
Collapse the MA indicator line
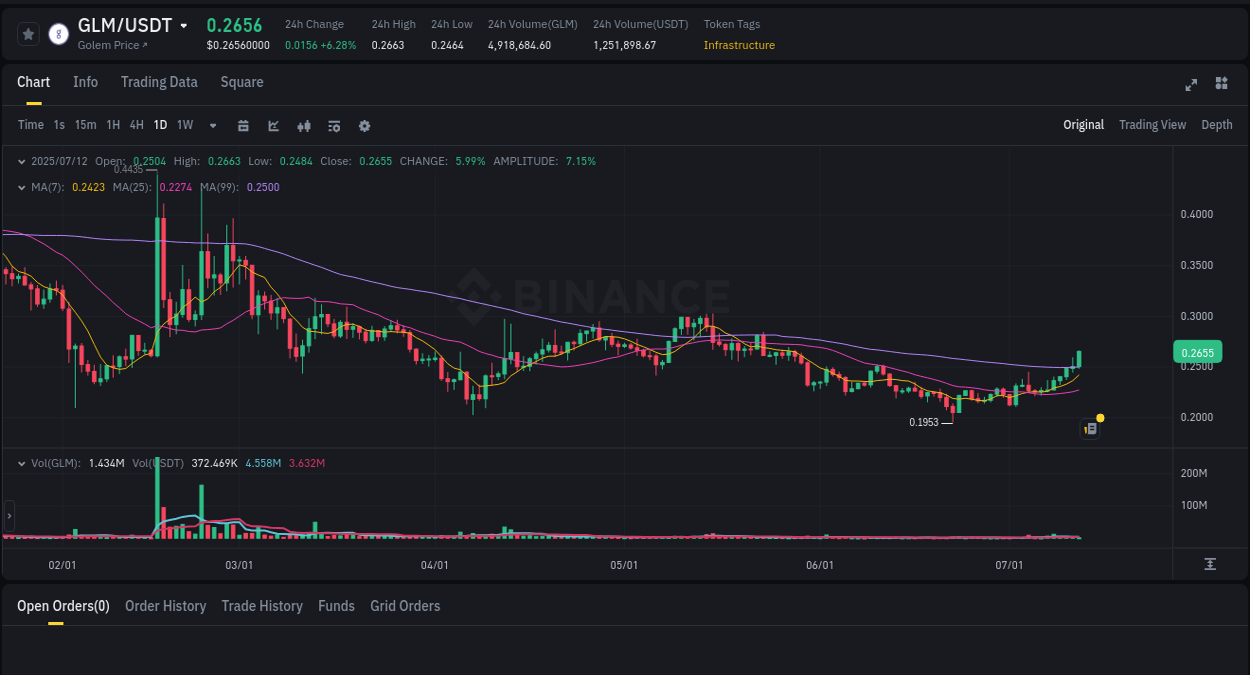[x=21, y=187]
